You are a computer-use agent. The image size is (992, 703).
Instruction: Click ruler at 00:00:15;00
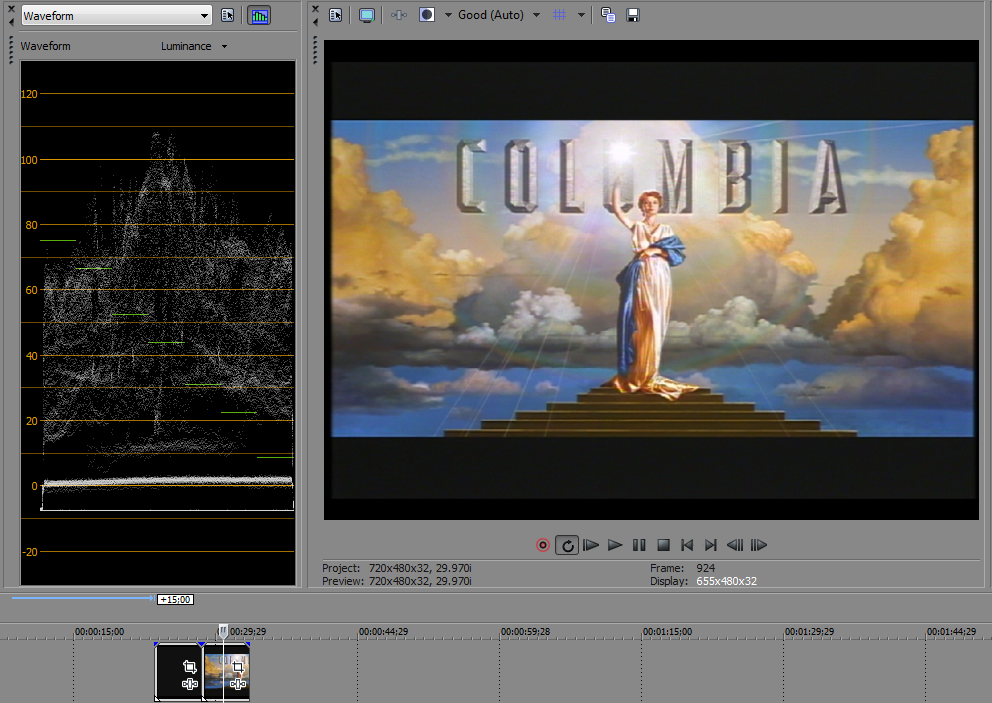(99, 631)
